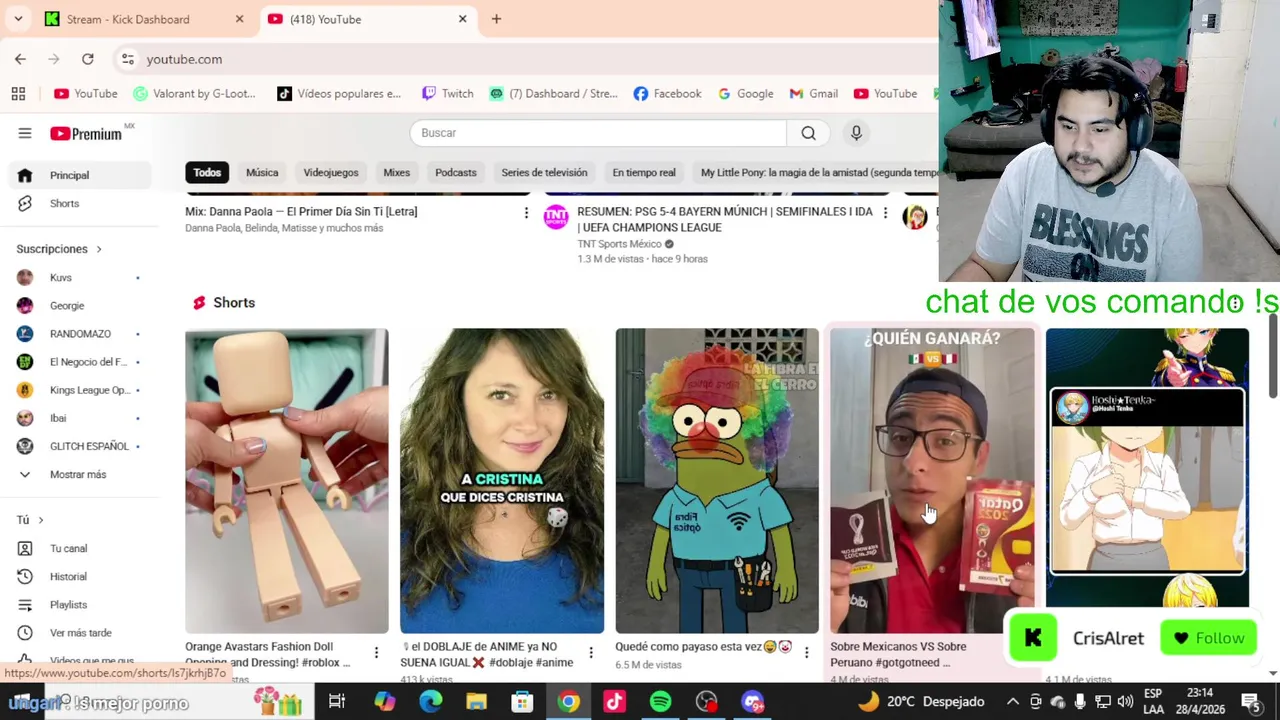1280x720 pixels.
Task: Play the Orange Avastars doll short
Action: 286,480
